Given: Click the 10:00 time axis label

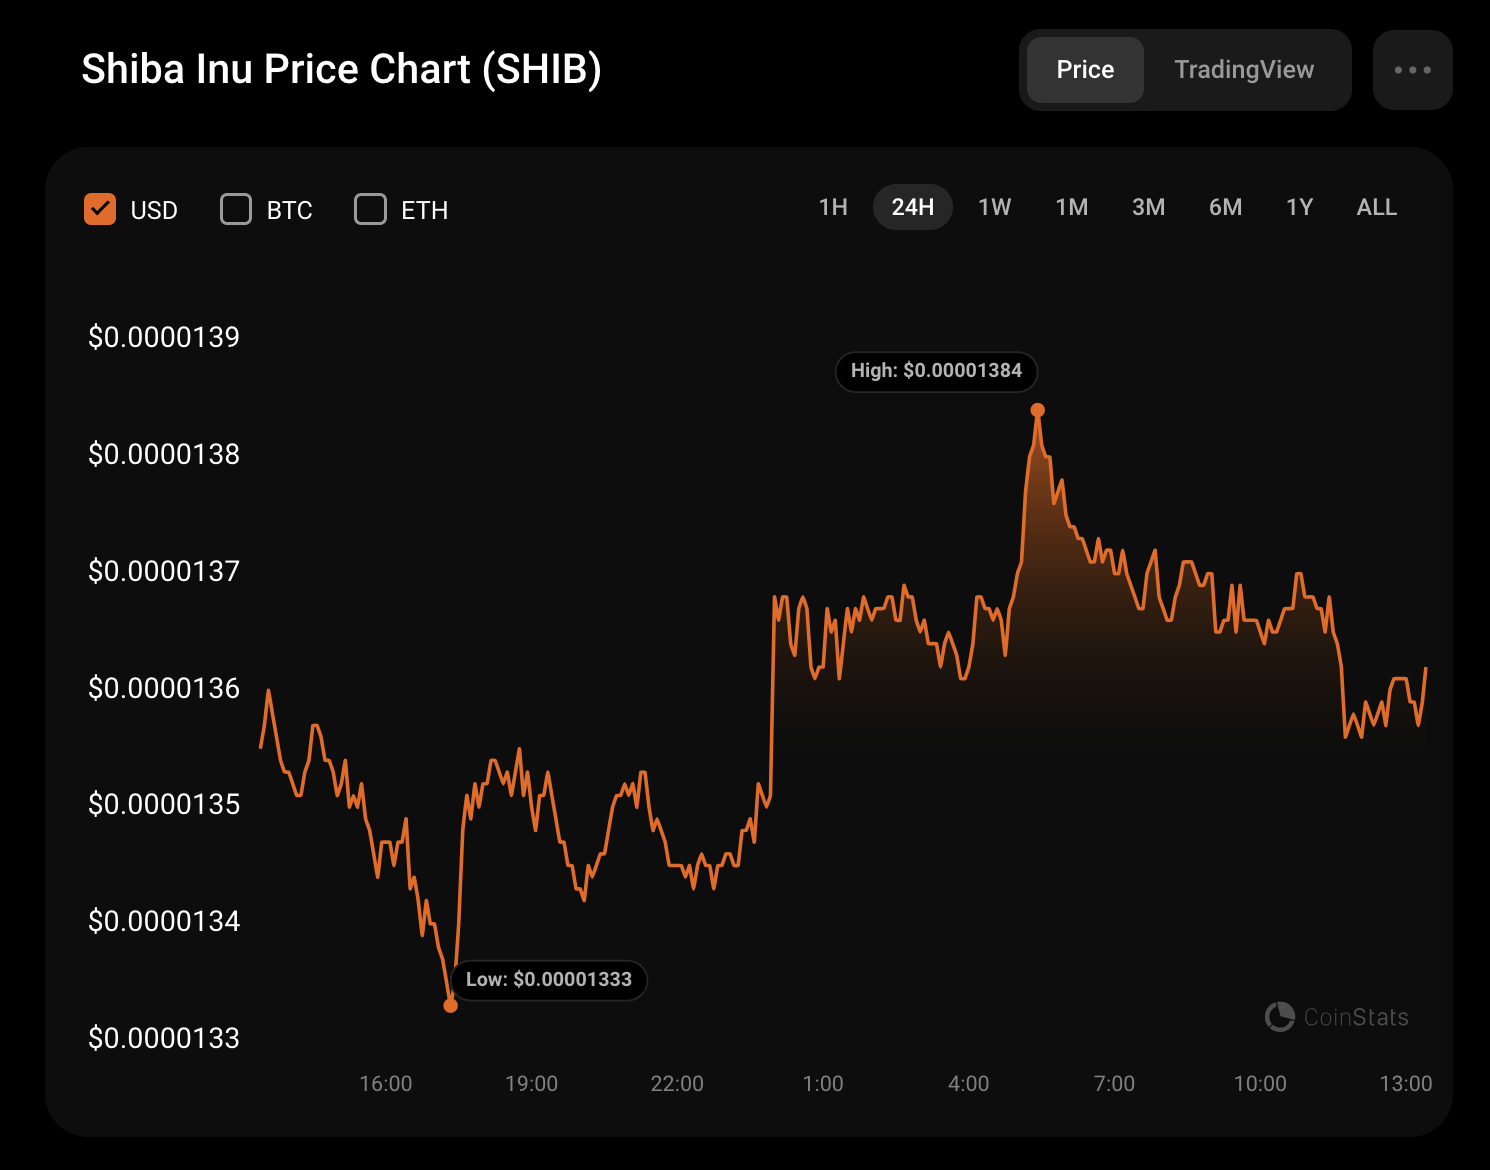Looking at the screenshot, I should (1260, 1084).
